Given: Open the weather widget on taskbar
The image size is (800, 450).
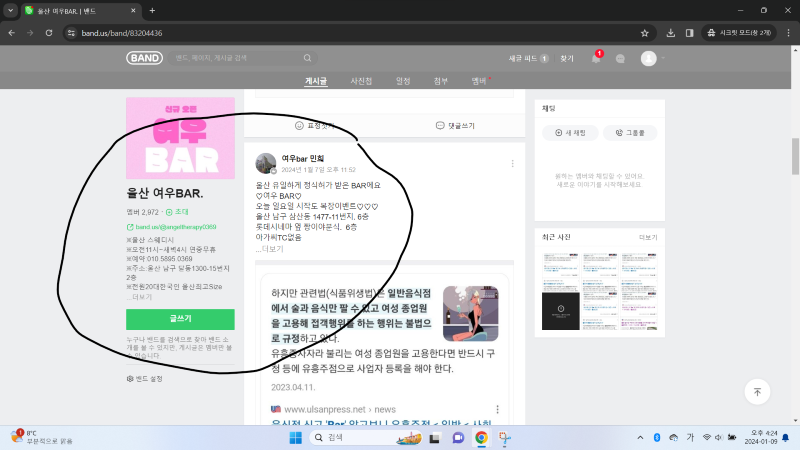Looking at the screenshot, I should pyautogui.click(x=42, y=437).
